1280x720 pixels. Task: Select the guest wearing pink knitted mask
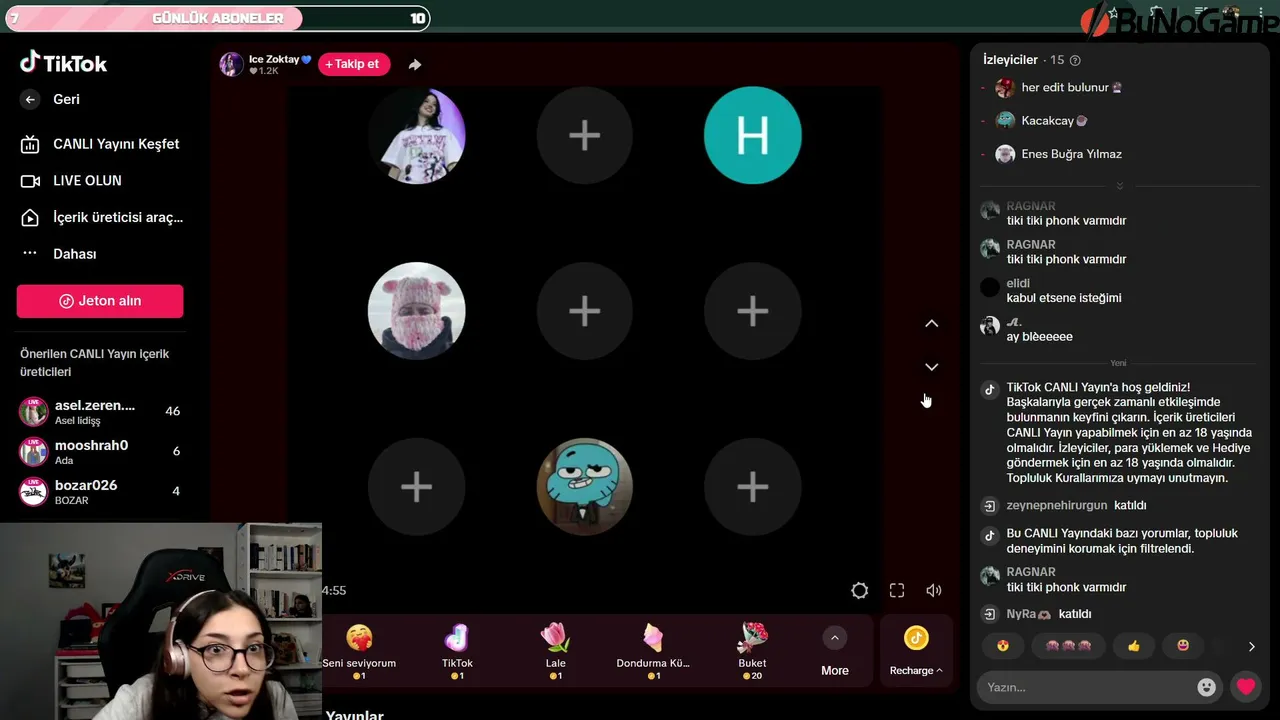[x=417, y=311]
